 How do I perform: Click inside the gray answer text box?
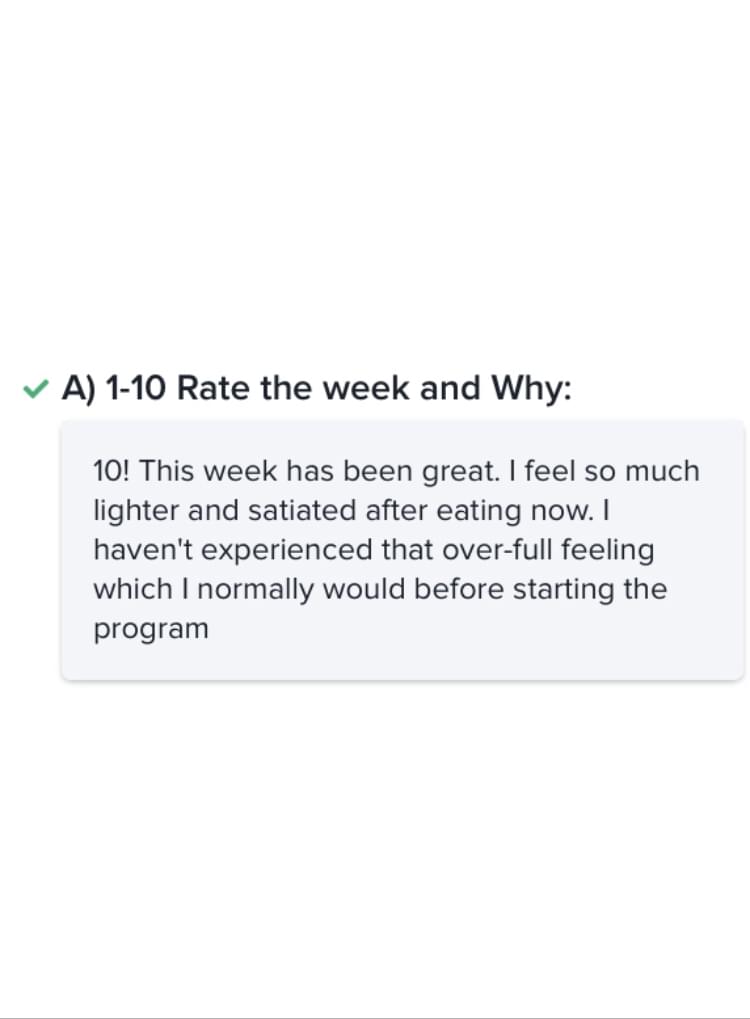(402, 550)
